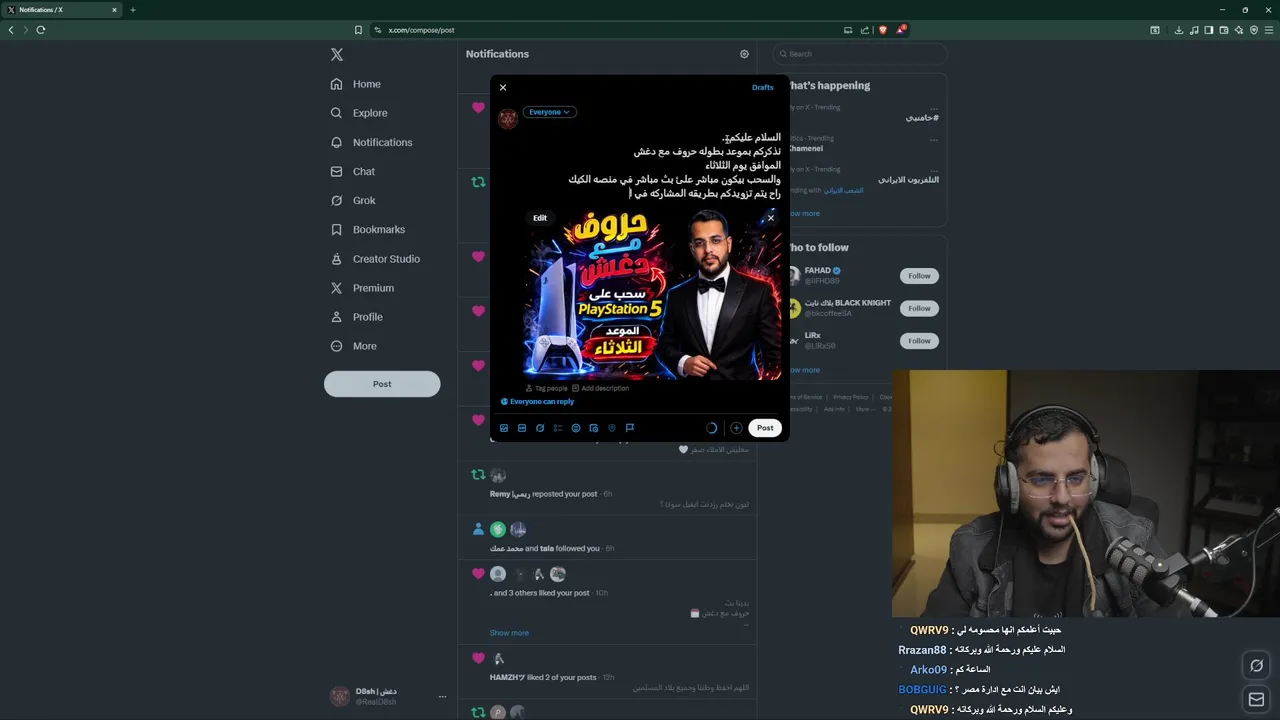Screen dimensions: 1280x720
Task: Open the Brave Wallet icon
Action: [1224, 30]
